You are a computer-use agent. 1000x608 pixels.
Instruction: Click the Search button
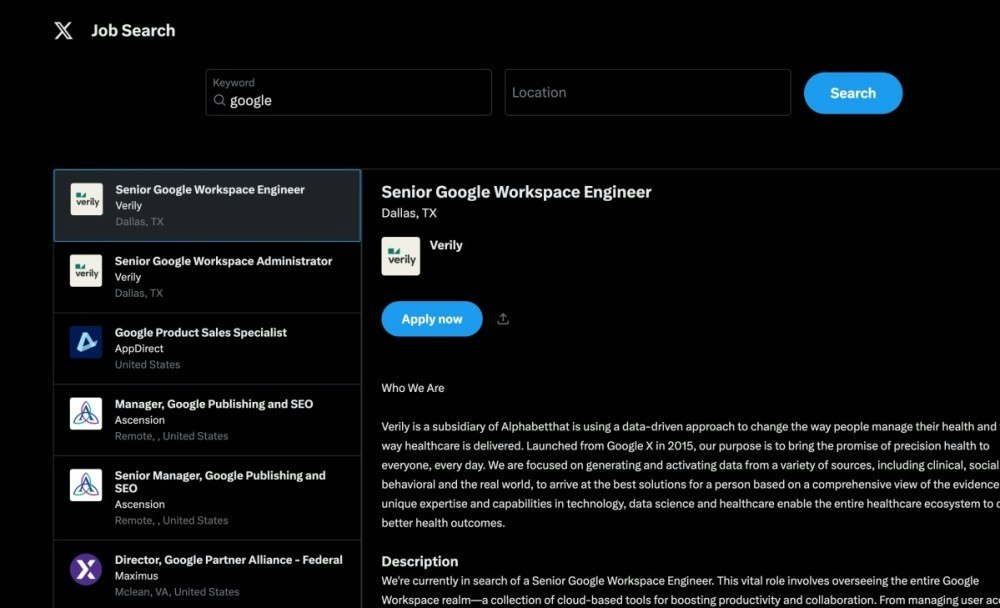(x=853, y=93)
